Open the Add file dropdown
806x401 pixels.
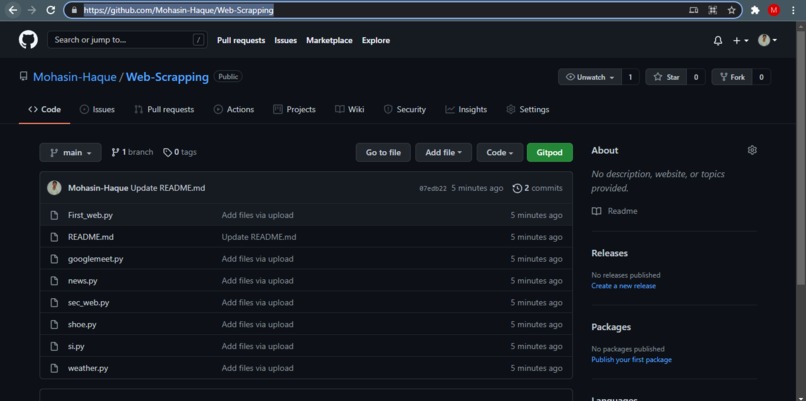[444, 153]
